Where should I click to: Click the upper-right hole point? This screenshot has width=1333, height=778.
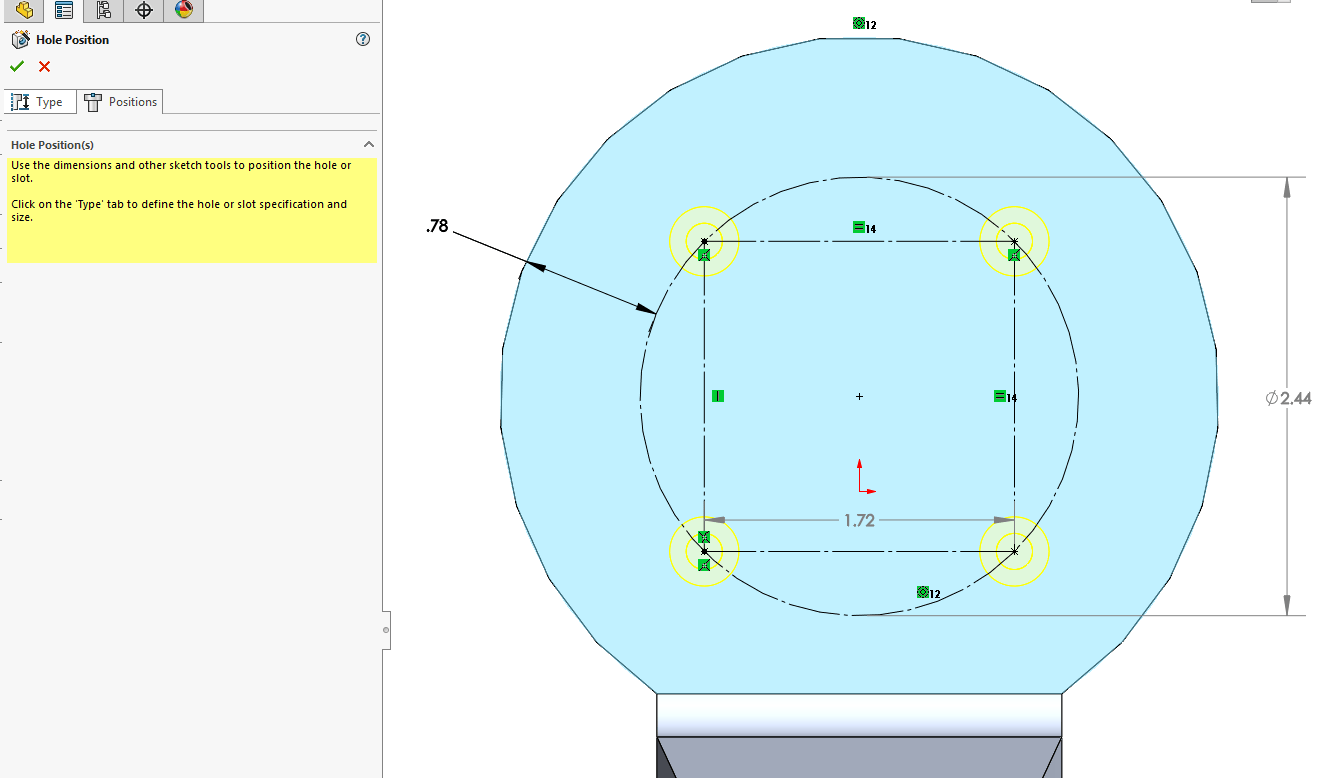pos(1014,241)
